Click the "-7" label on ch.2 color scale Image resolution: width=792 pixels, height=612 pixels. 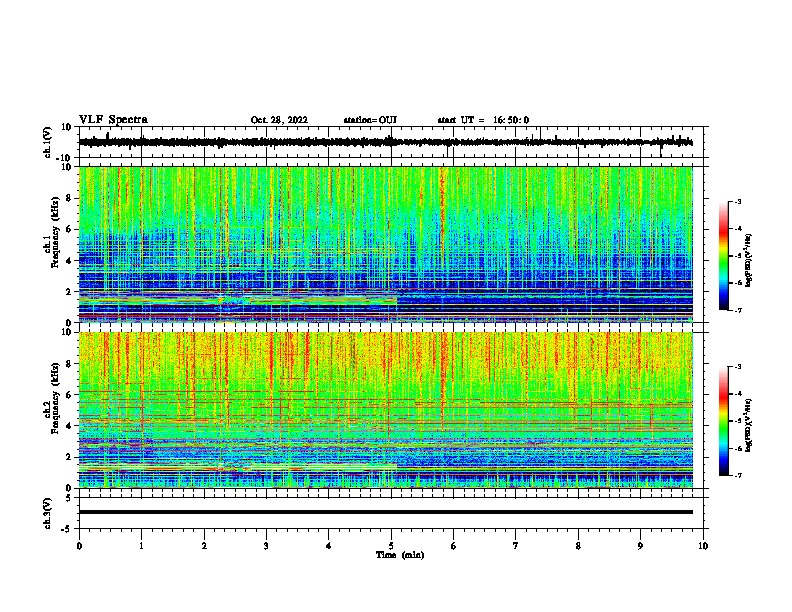(737, 476)
